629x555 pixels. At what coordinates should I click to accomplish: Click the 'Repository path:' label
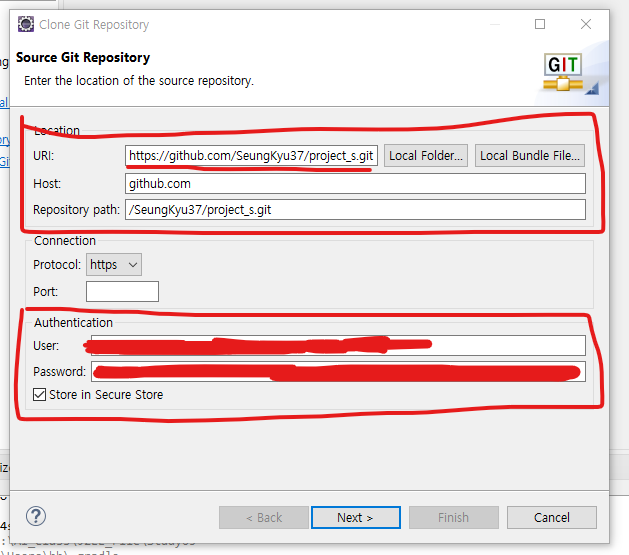tap(77, 210)
